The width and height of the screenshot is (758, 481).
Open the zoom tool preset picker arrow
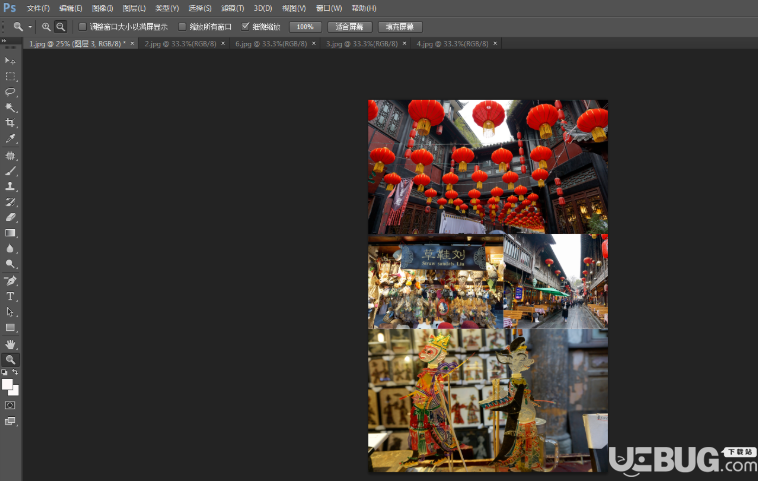pyautogui.click(x=30, y=27)
